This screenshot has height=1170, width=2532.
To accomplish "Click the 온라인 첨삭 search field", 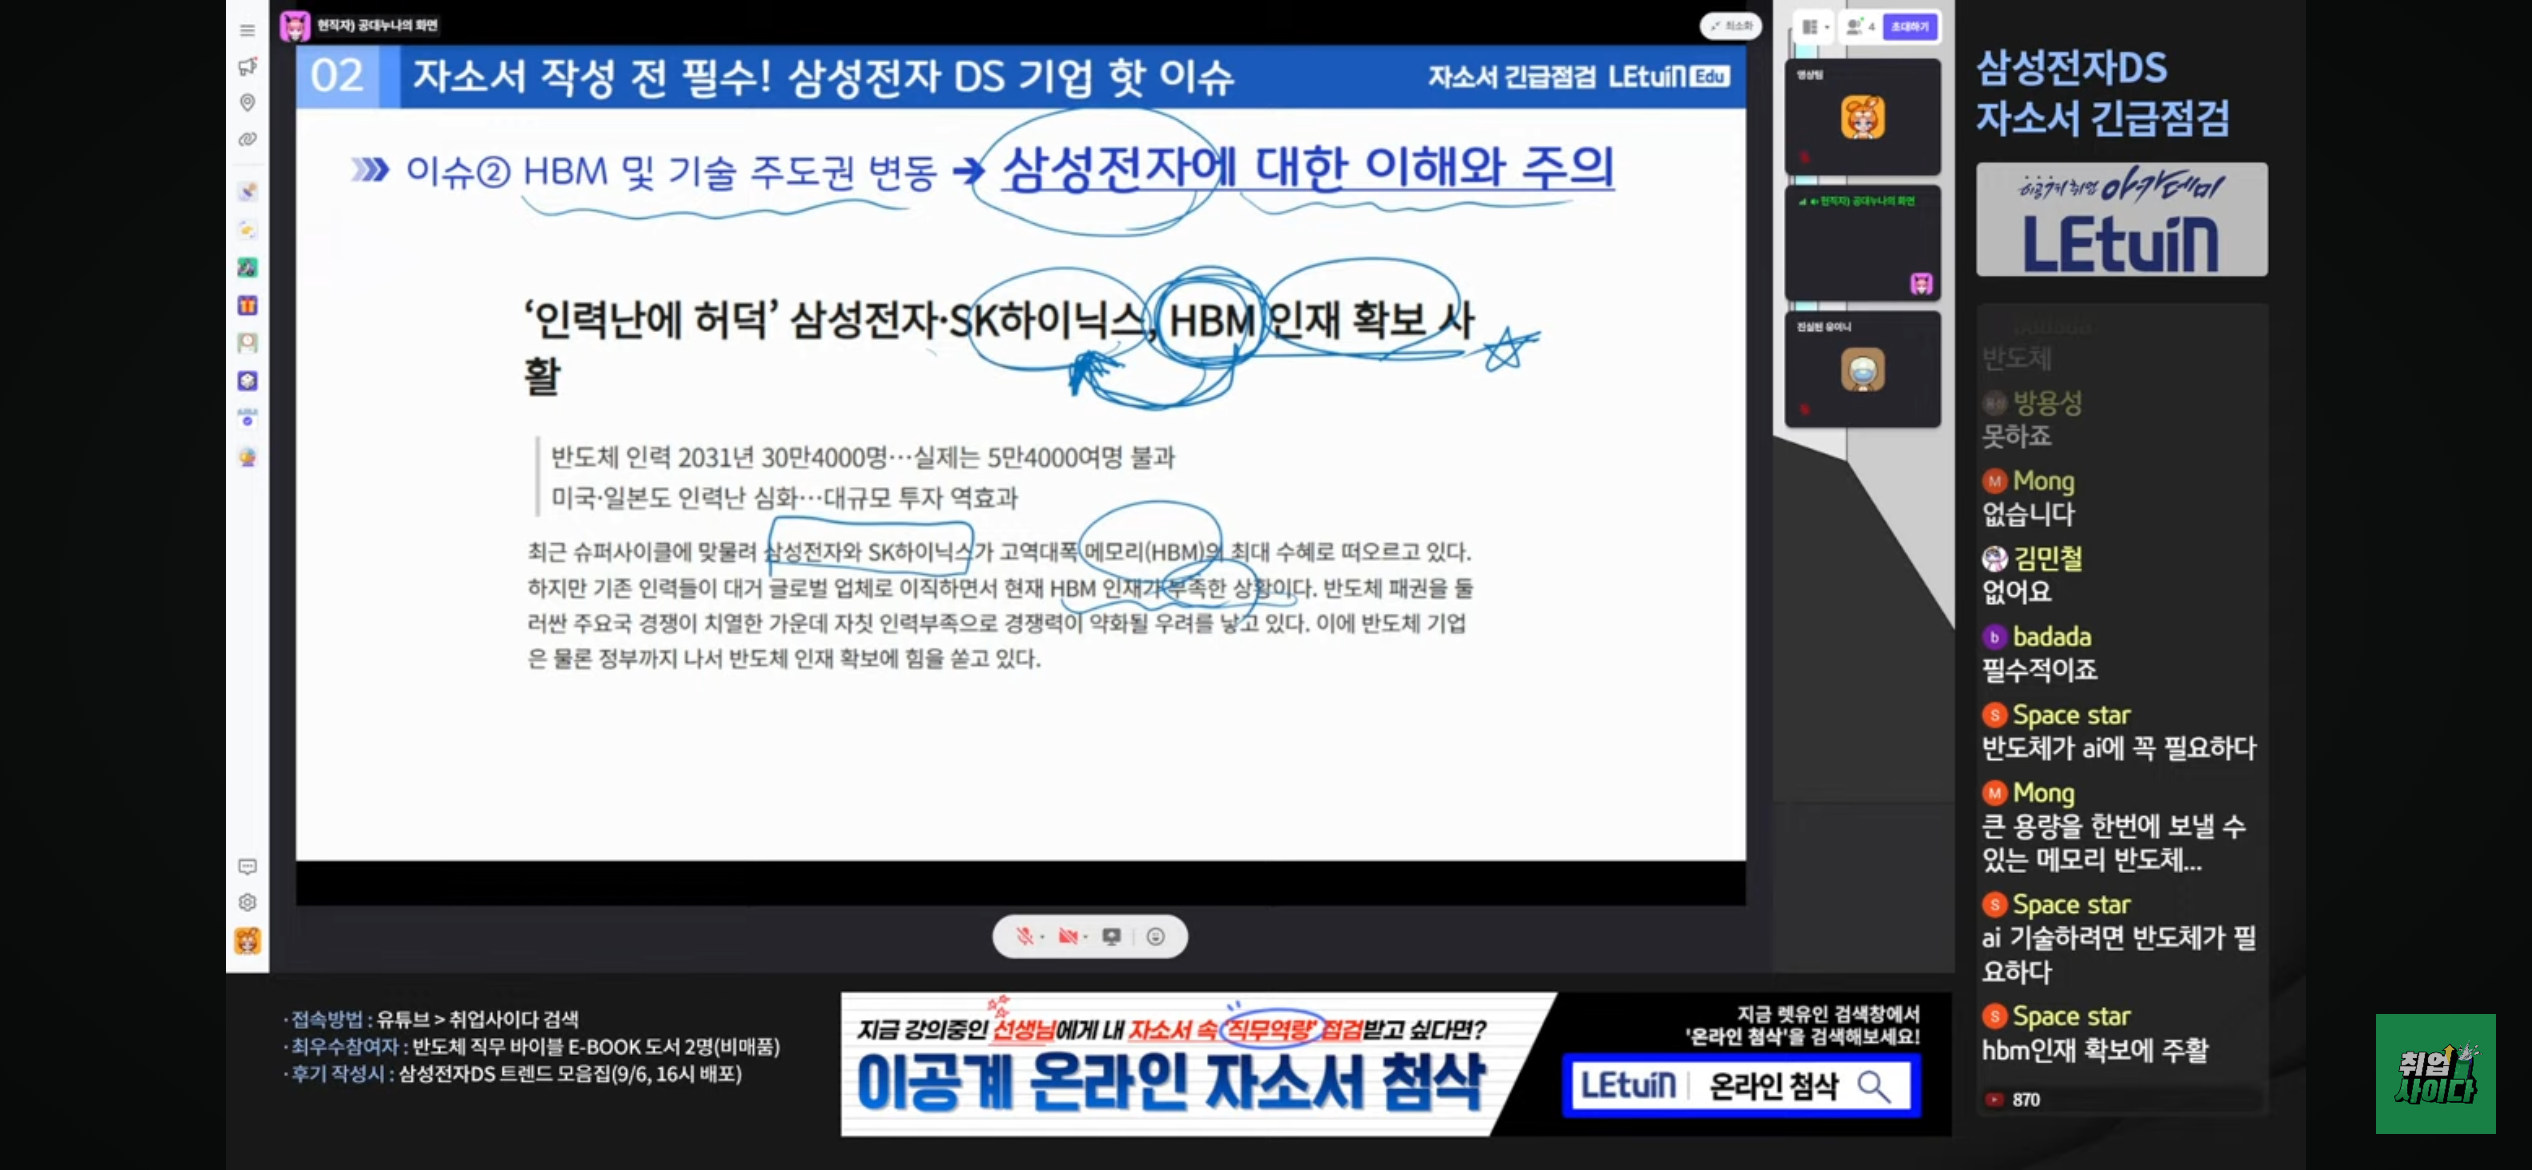I will pyautogui.click(x=1740, y=1086).
